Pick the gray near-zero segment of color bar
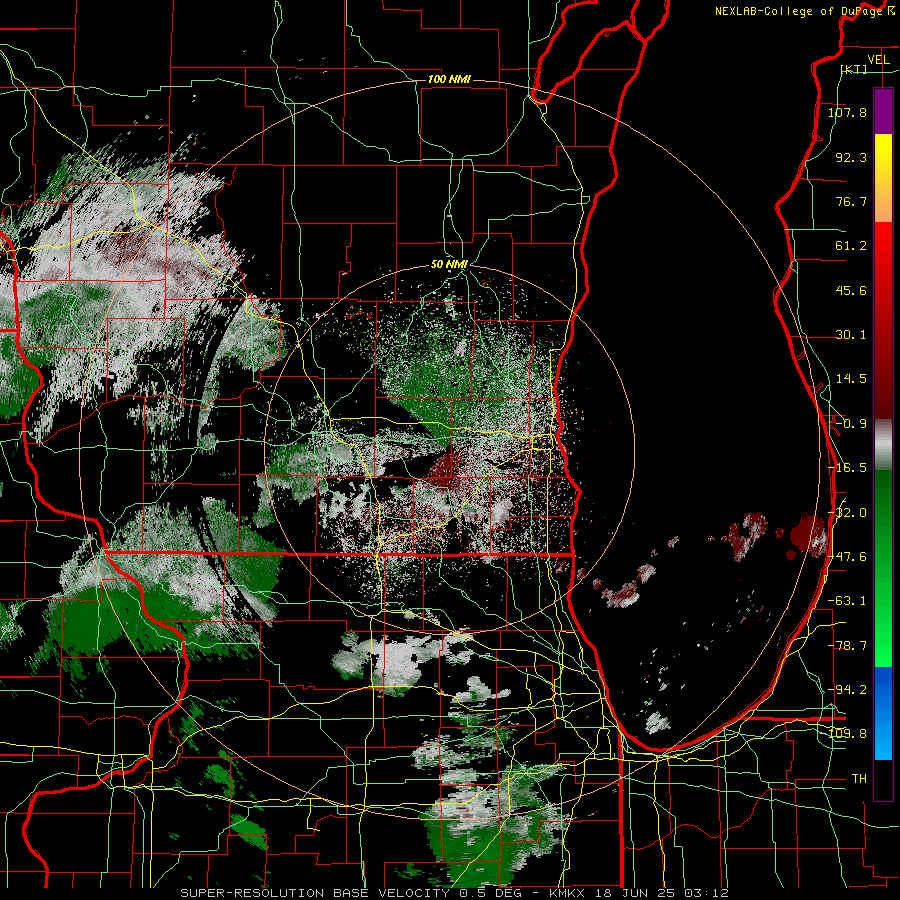 click(x=883, y=445)
